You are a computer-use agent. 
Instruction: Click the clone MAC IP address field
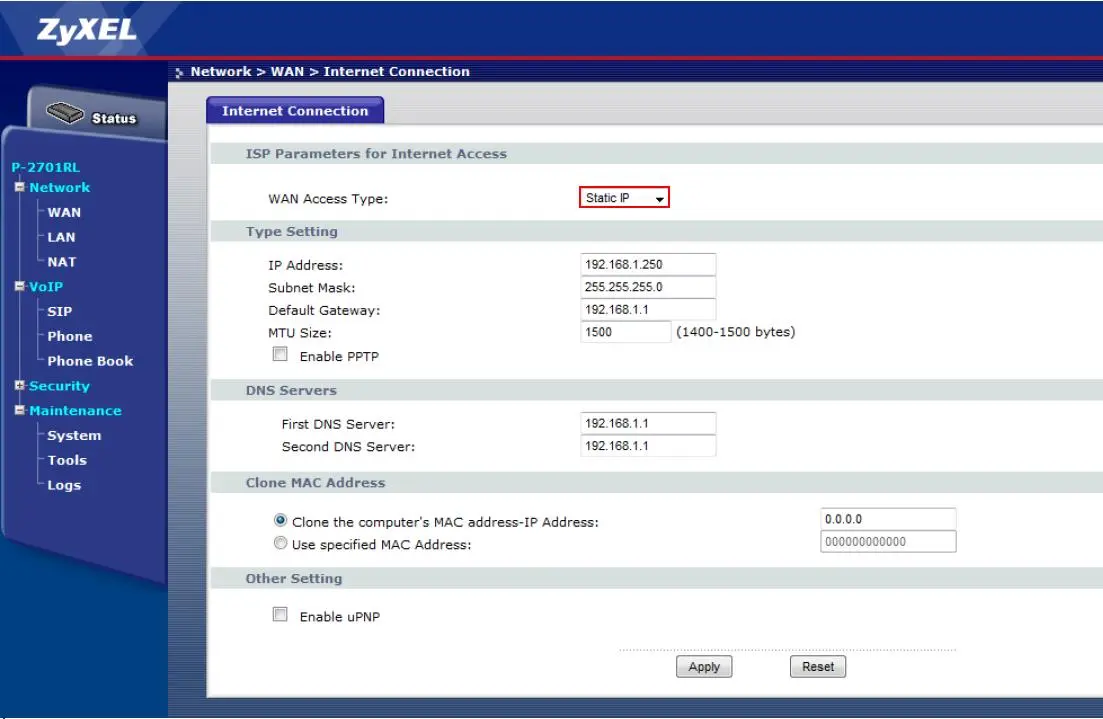coord(888,519)
